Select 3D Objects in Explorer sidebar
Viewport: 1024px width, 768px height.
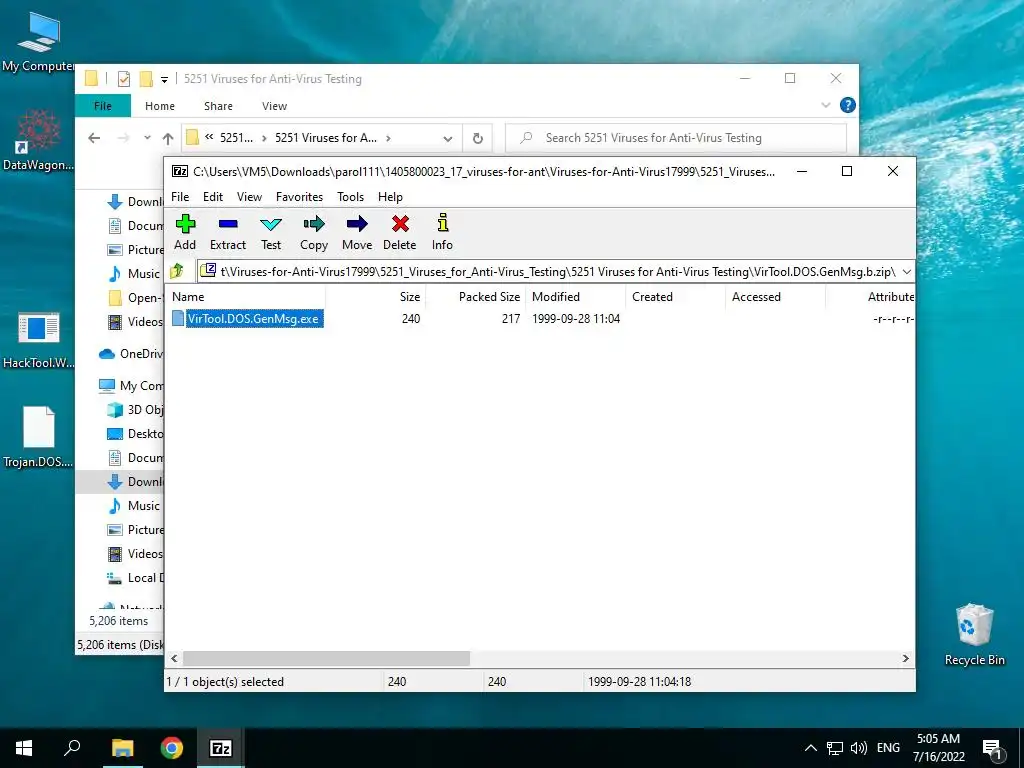coord(136,409)
